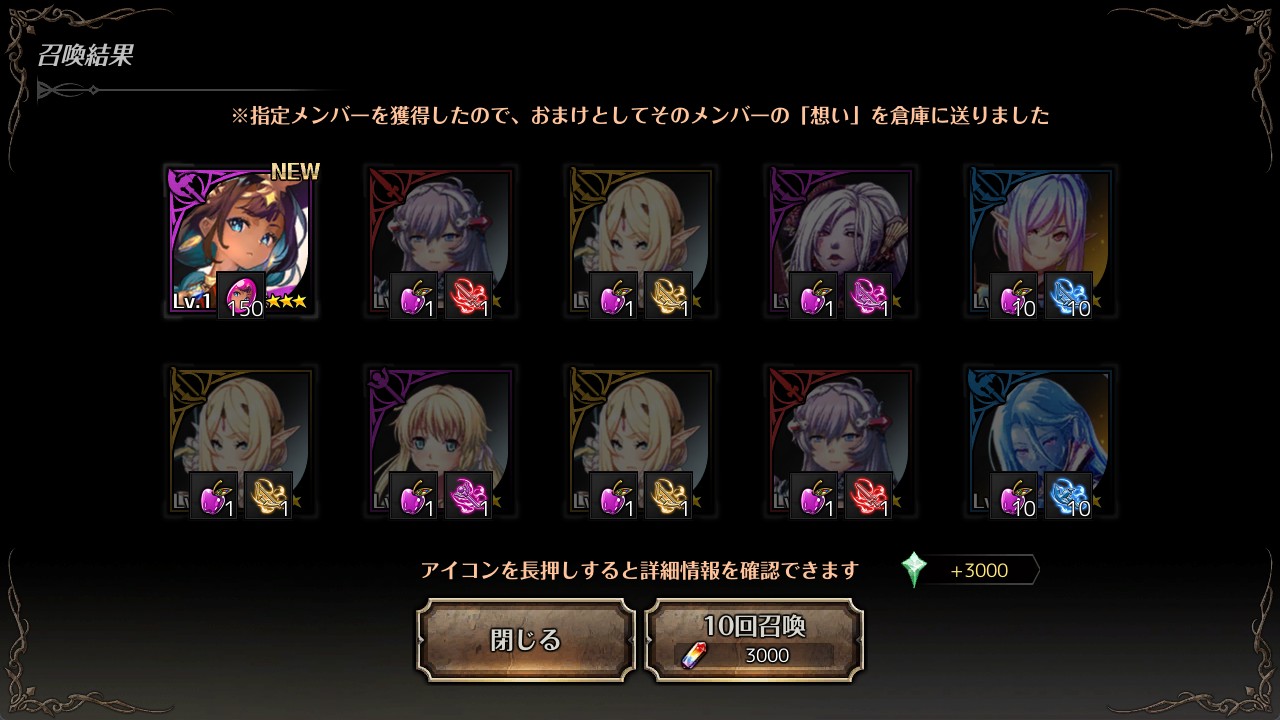Tap the blue crystal icon with 10 in top row
This screenshot has width=1280, height=720.
(x=1069, y=296)
